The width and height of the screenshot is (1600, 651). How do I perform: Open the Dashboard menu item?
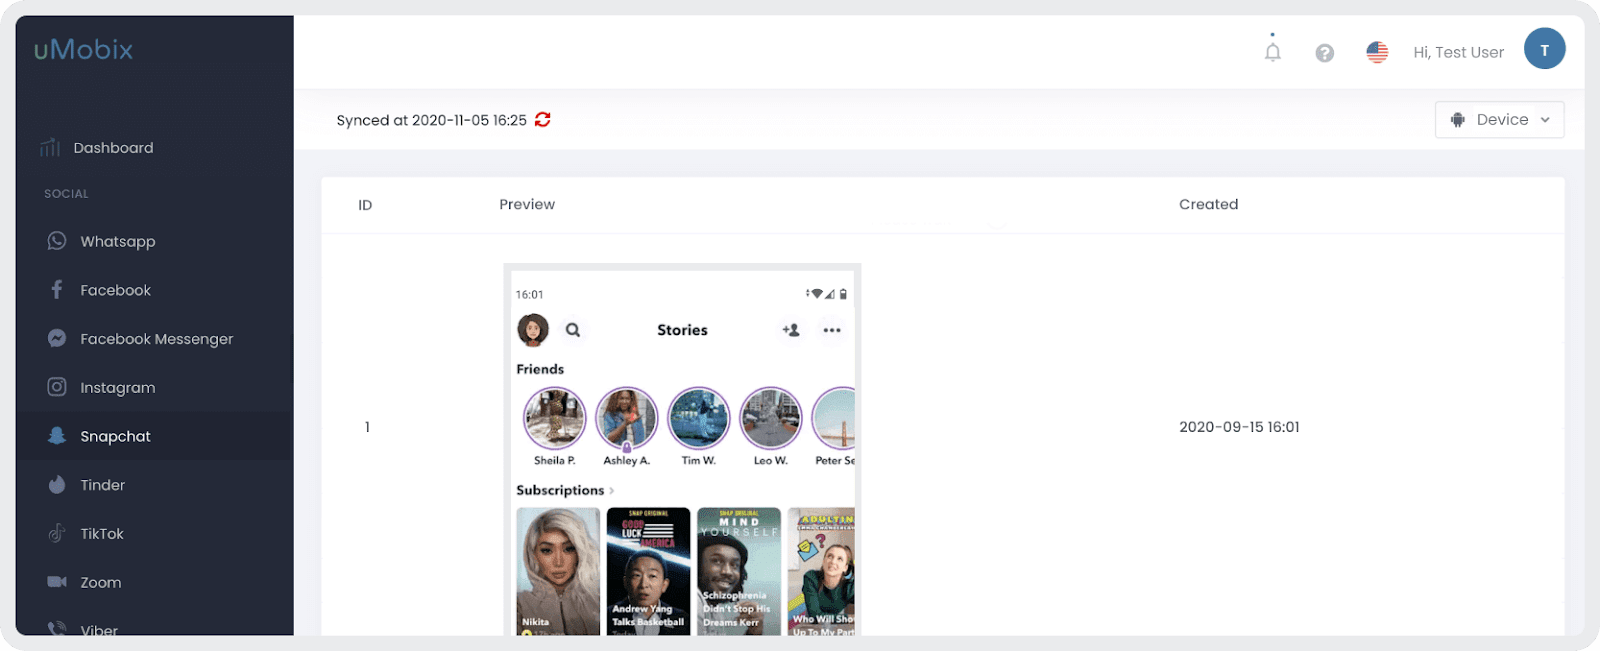coord(113,148)
